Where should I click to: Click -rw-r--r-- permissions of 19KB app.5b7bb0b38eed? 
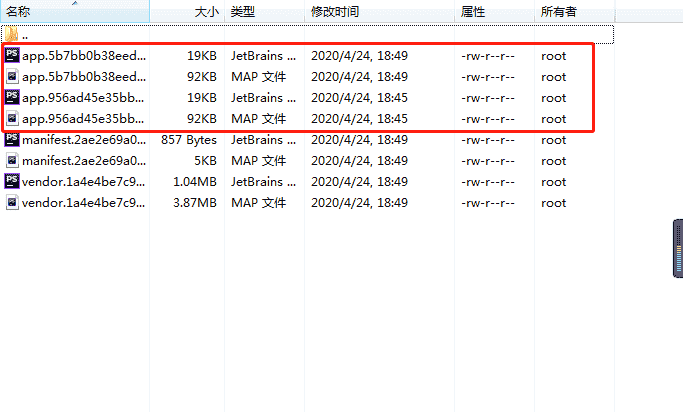click(488, 56)
